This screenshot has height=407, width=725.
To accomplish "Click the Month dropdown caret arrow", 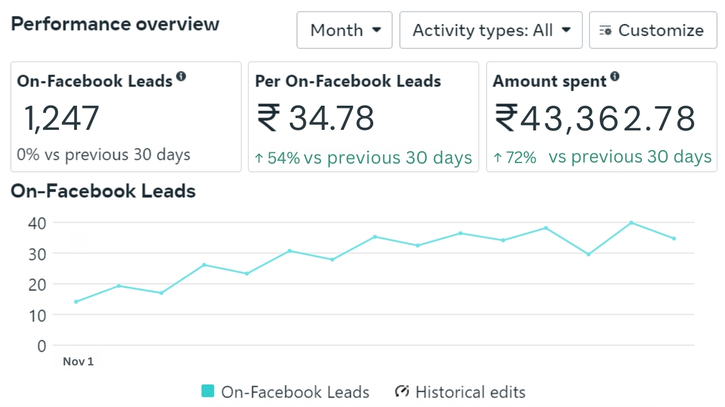I will (x=376, y=31).
